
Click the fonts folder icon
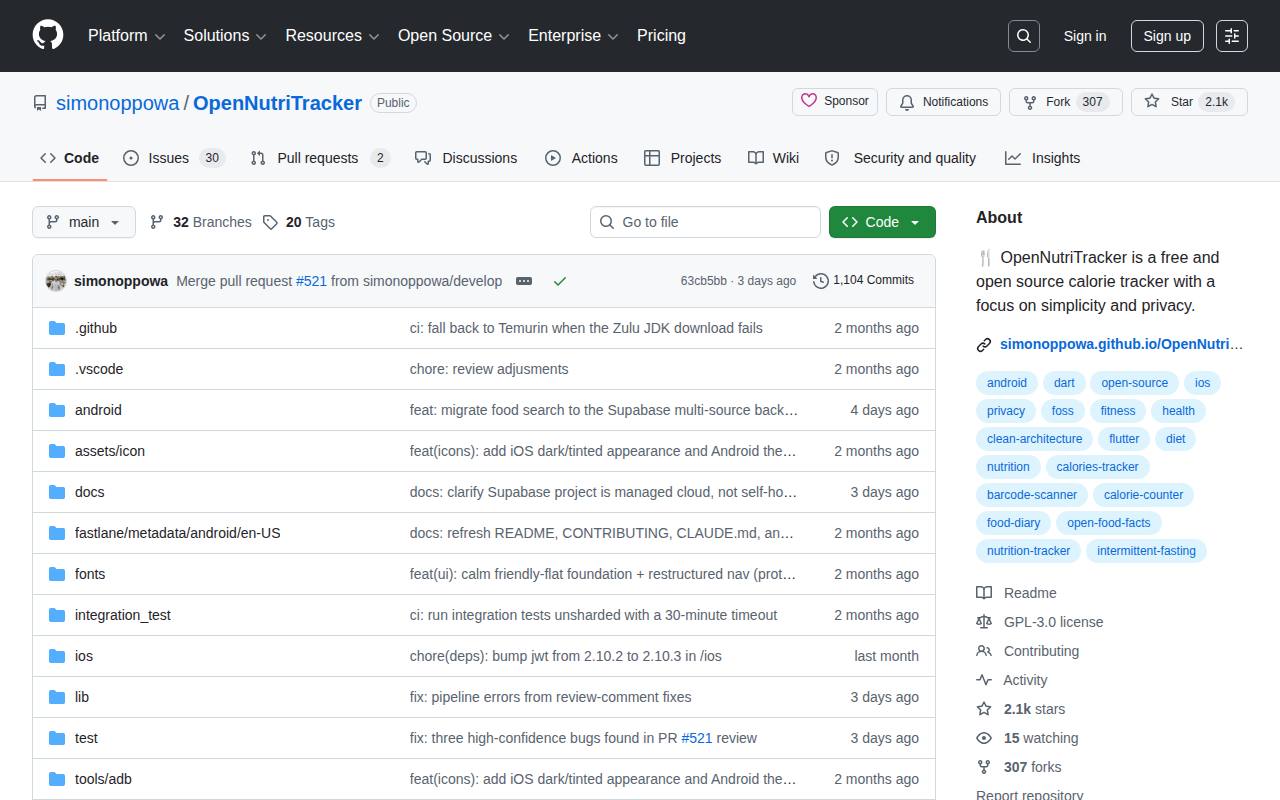[x=57, y=574]
